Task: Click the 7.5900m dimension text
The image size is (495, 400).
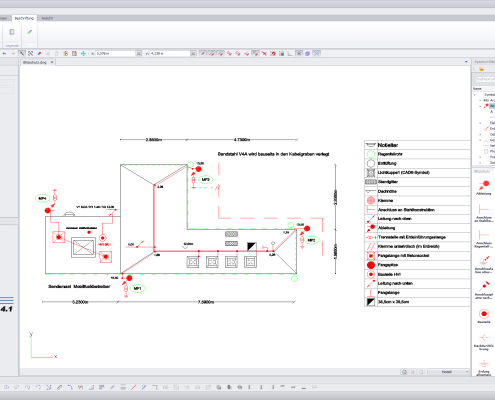Action: (x=206, y=302)
